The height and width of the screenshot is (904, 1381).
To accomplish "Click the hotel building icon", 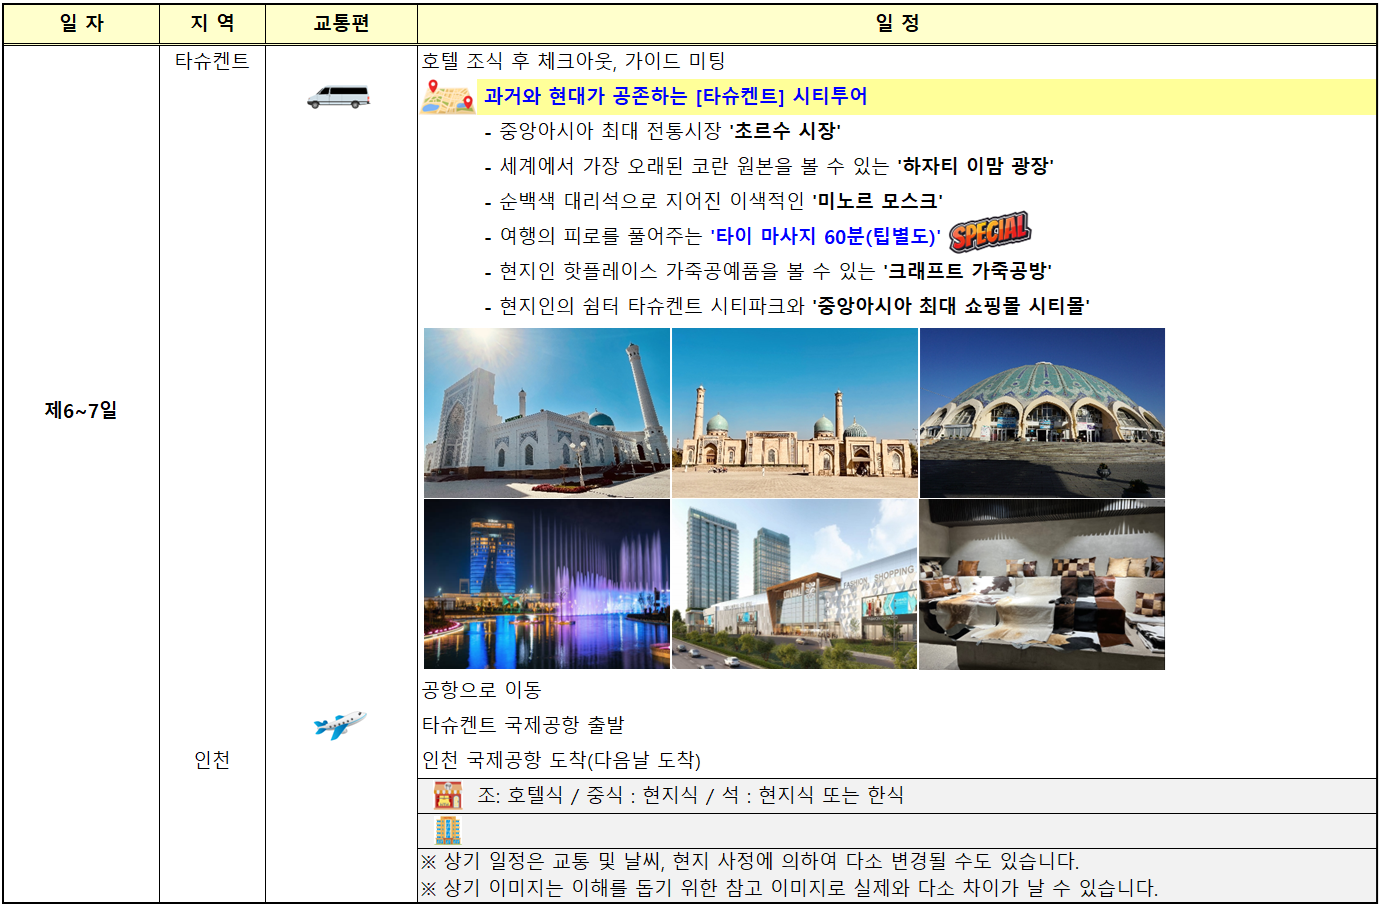I will coord(448,830).
